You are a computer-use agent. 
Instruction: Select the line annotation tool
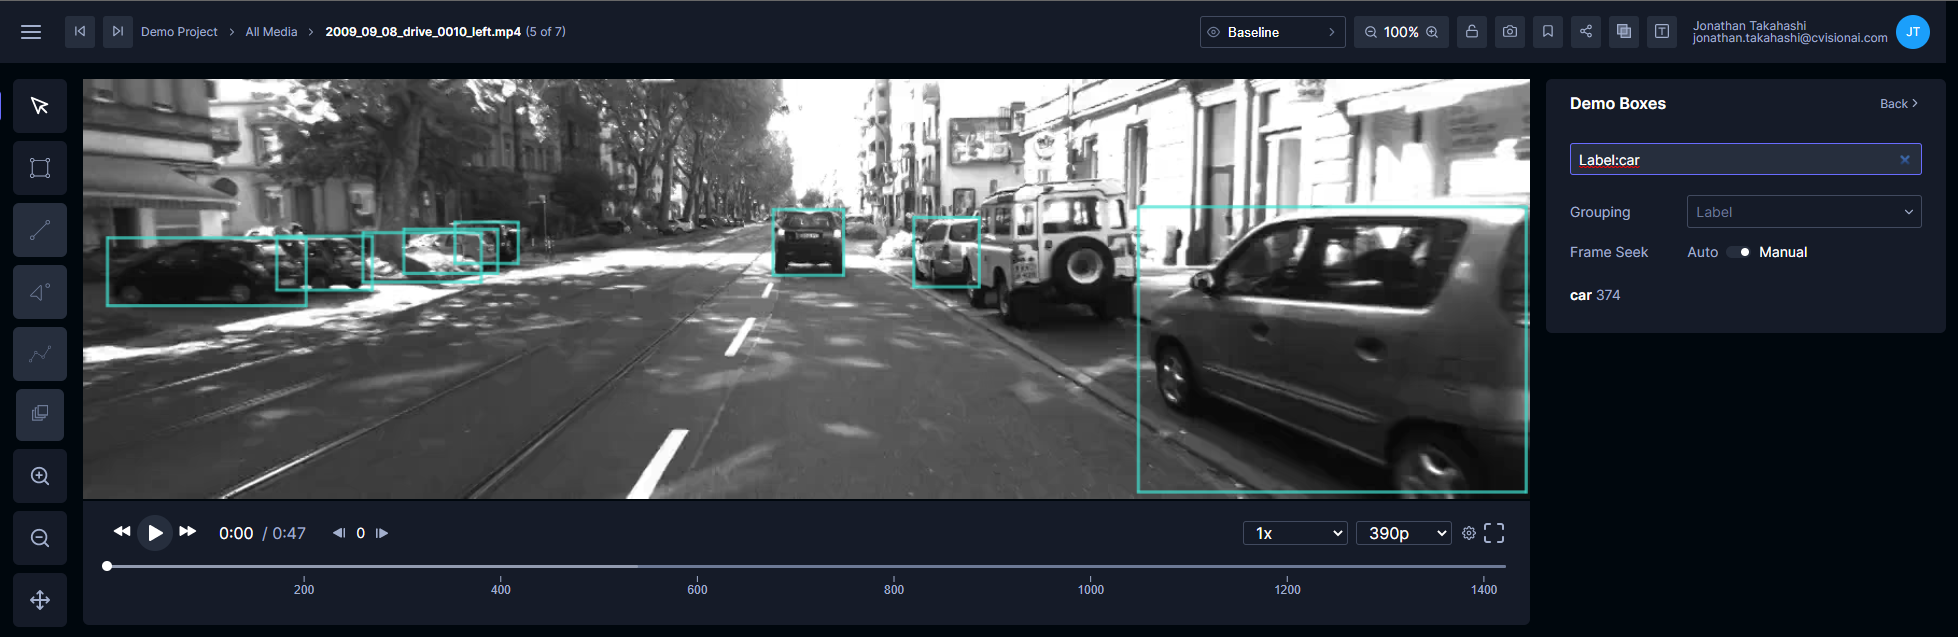(x=40, y=230)
